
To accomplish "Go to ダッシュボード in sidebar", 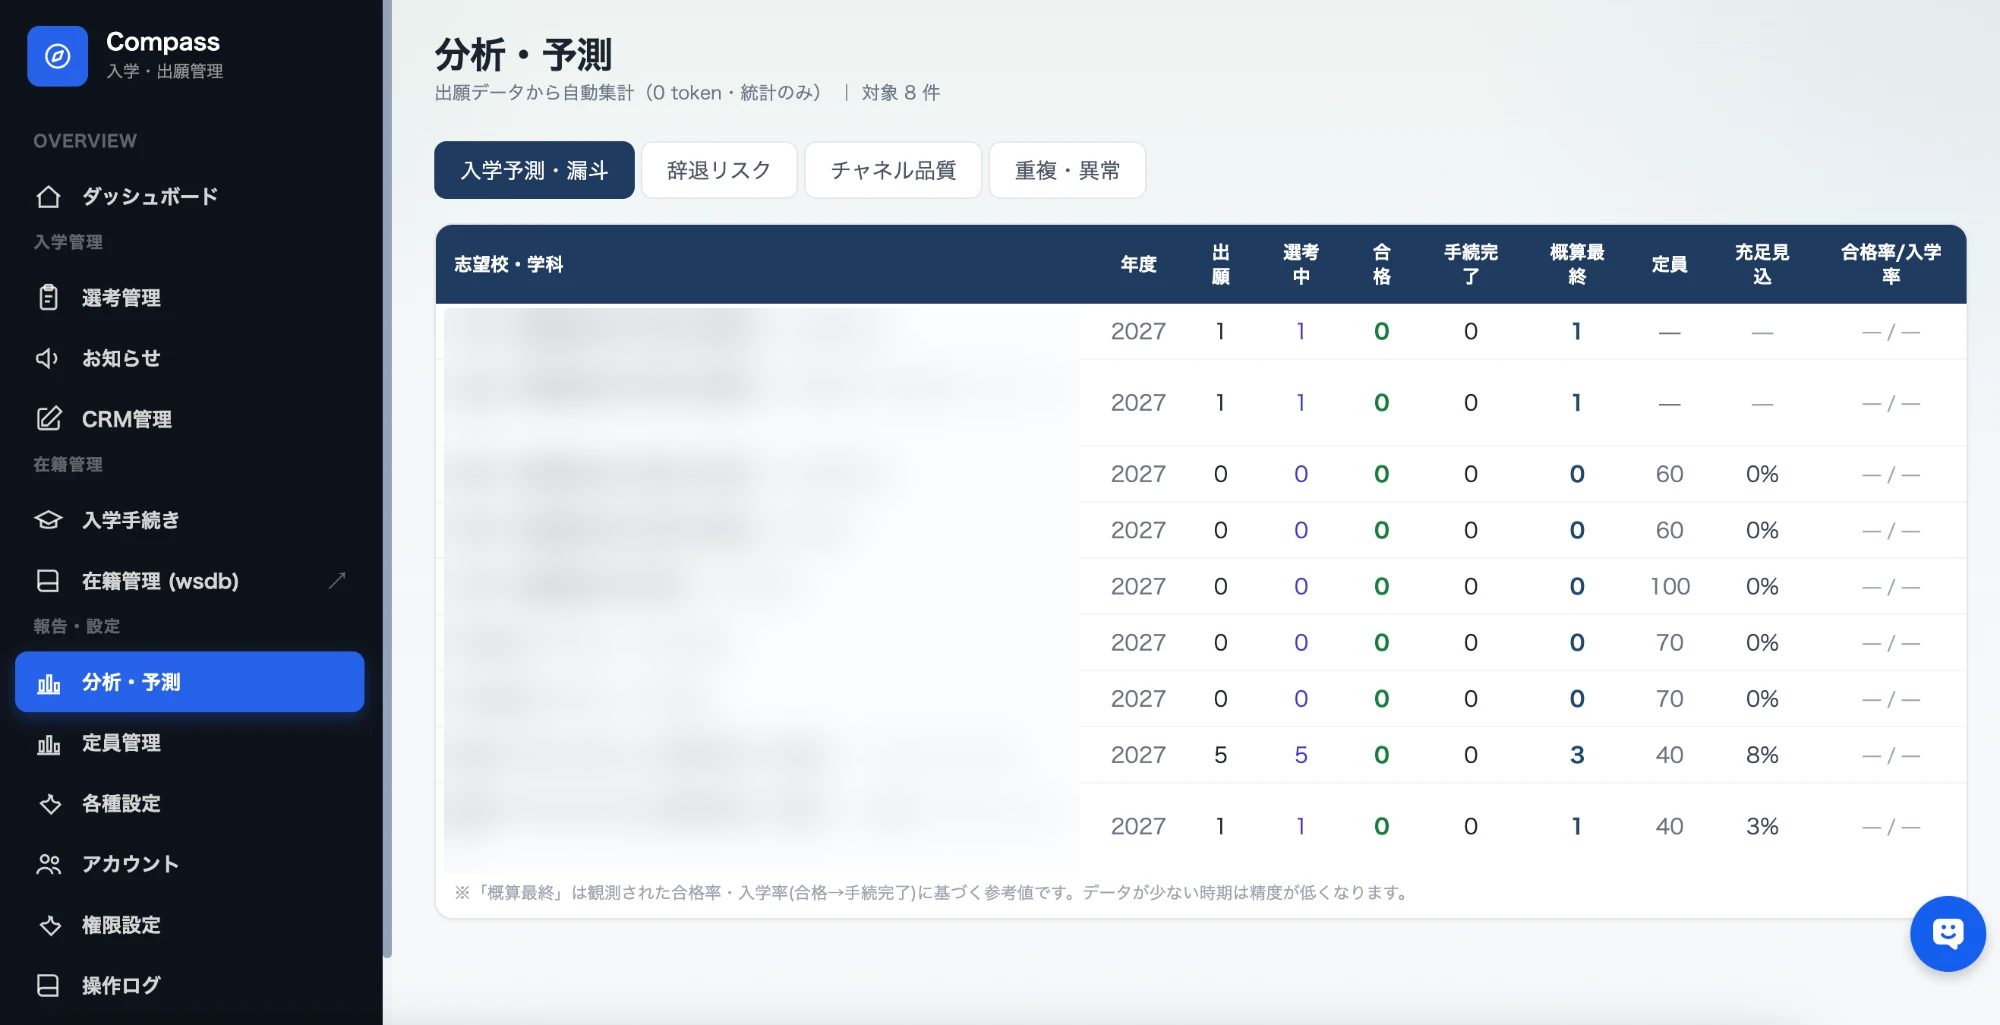I will click(x=189, y=197).
